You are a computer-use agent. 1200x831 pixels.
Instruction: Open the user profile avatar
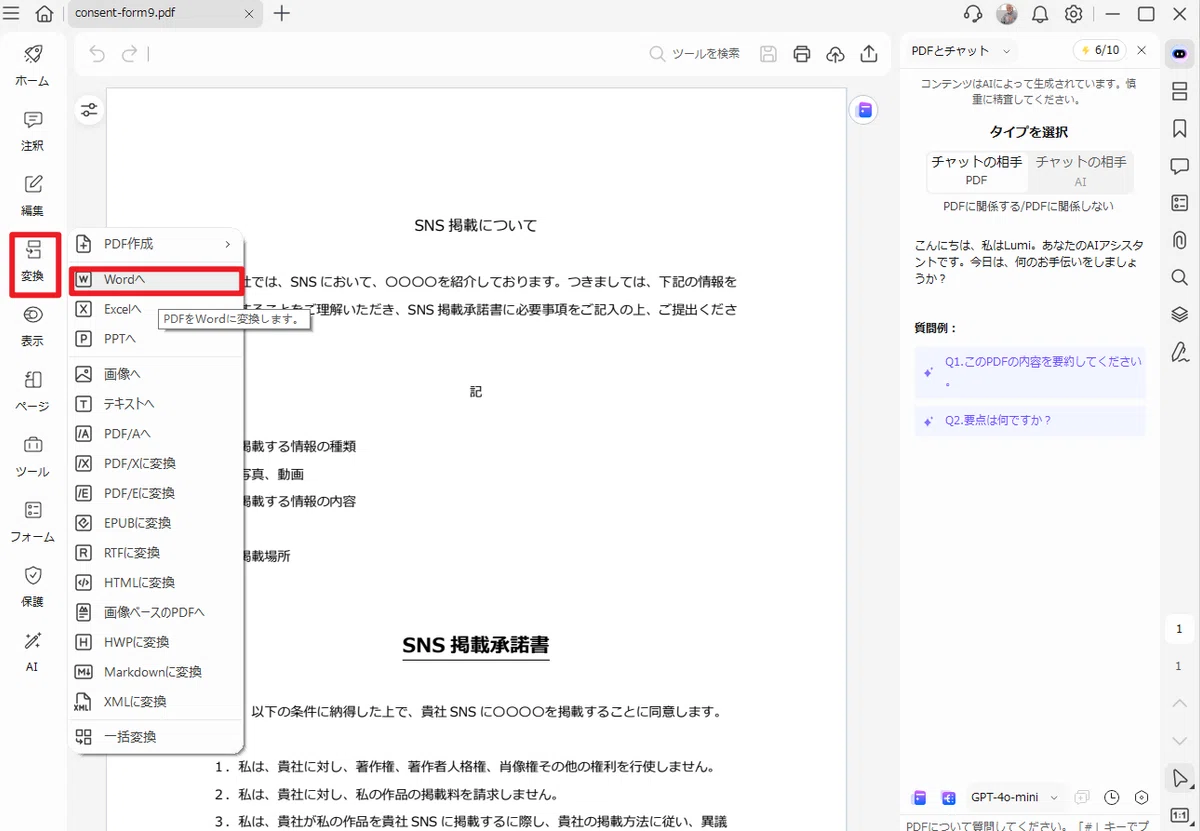point(1006,14)
